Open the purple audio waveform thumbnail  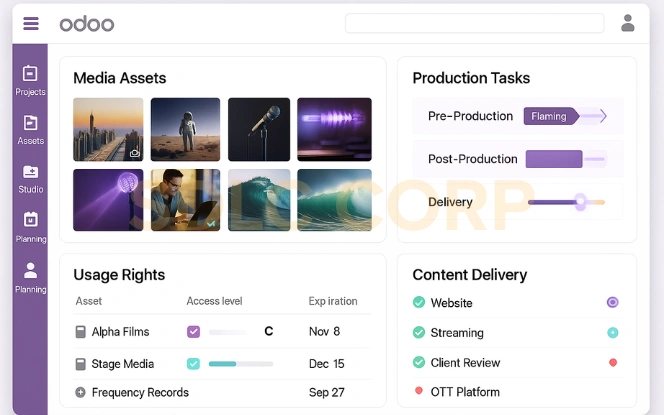coord(335,130)
